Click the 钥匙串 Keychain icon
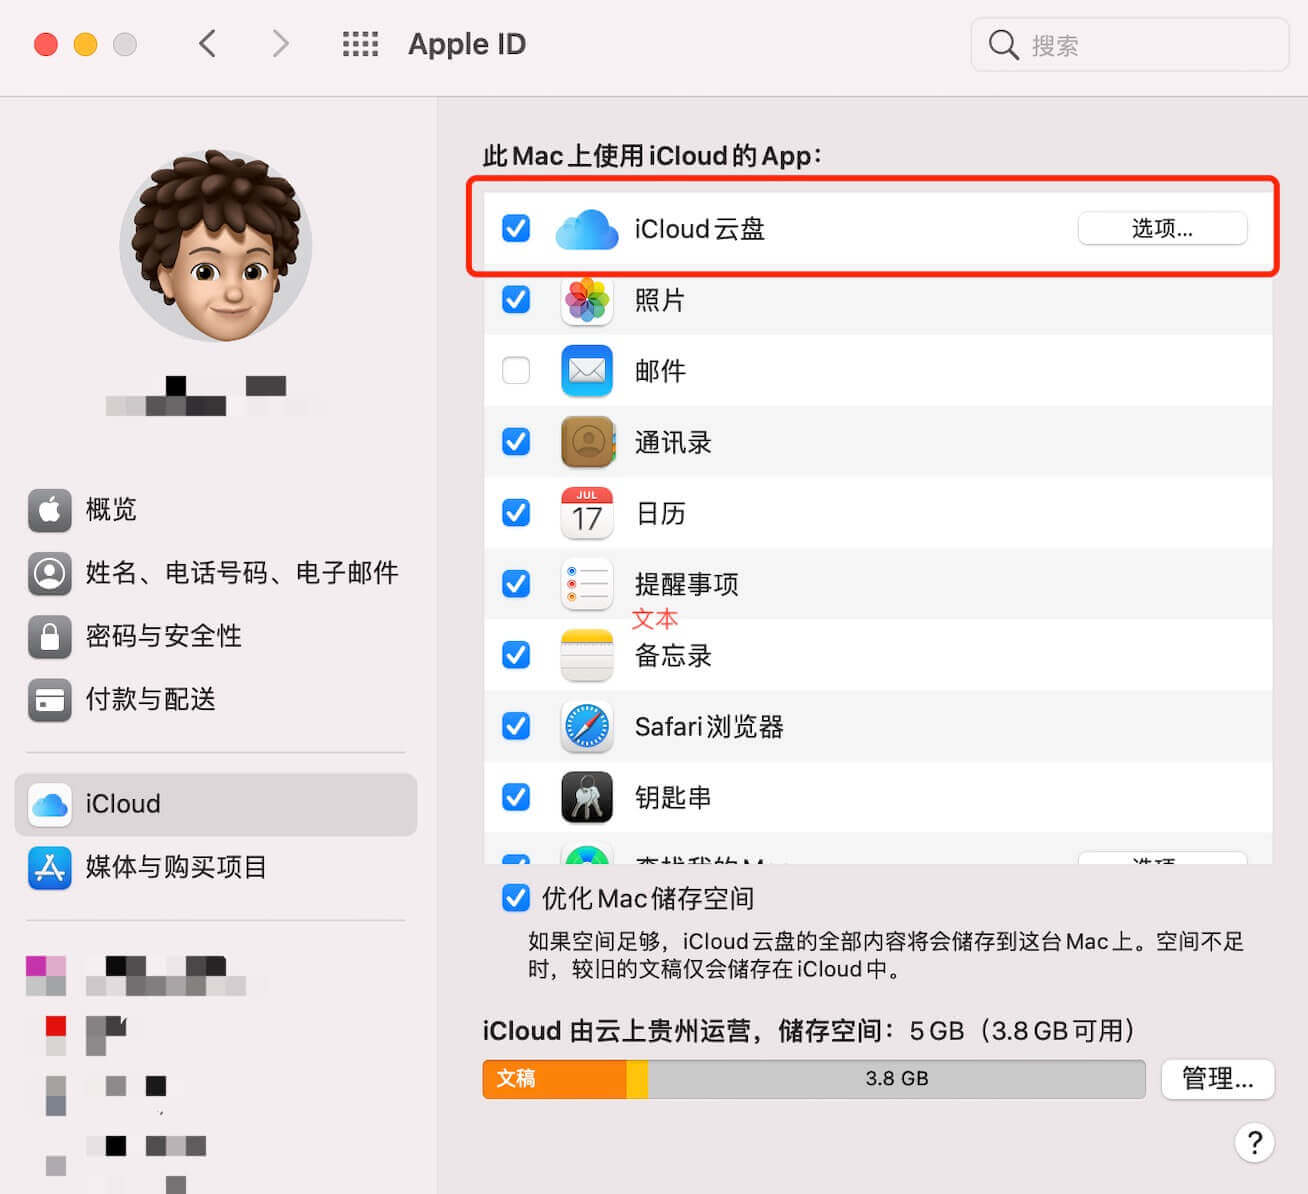The image size is (1308, 1194). pos(587,797)
